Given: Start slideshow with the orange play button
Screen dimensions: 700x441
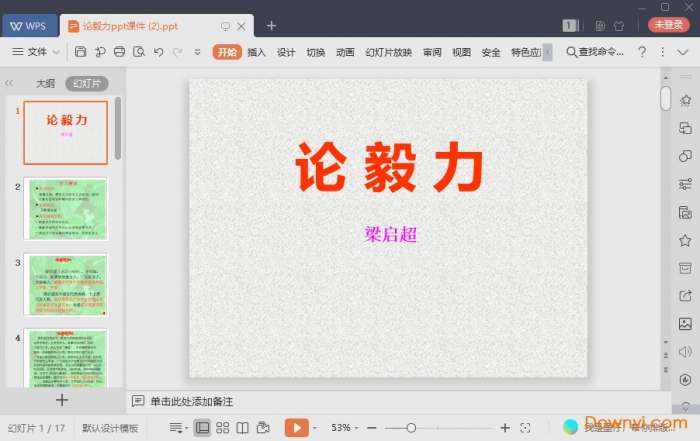Looking at the screenshot, I should pos(295,428).
